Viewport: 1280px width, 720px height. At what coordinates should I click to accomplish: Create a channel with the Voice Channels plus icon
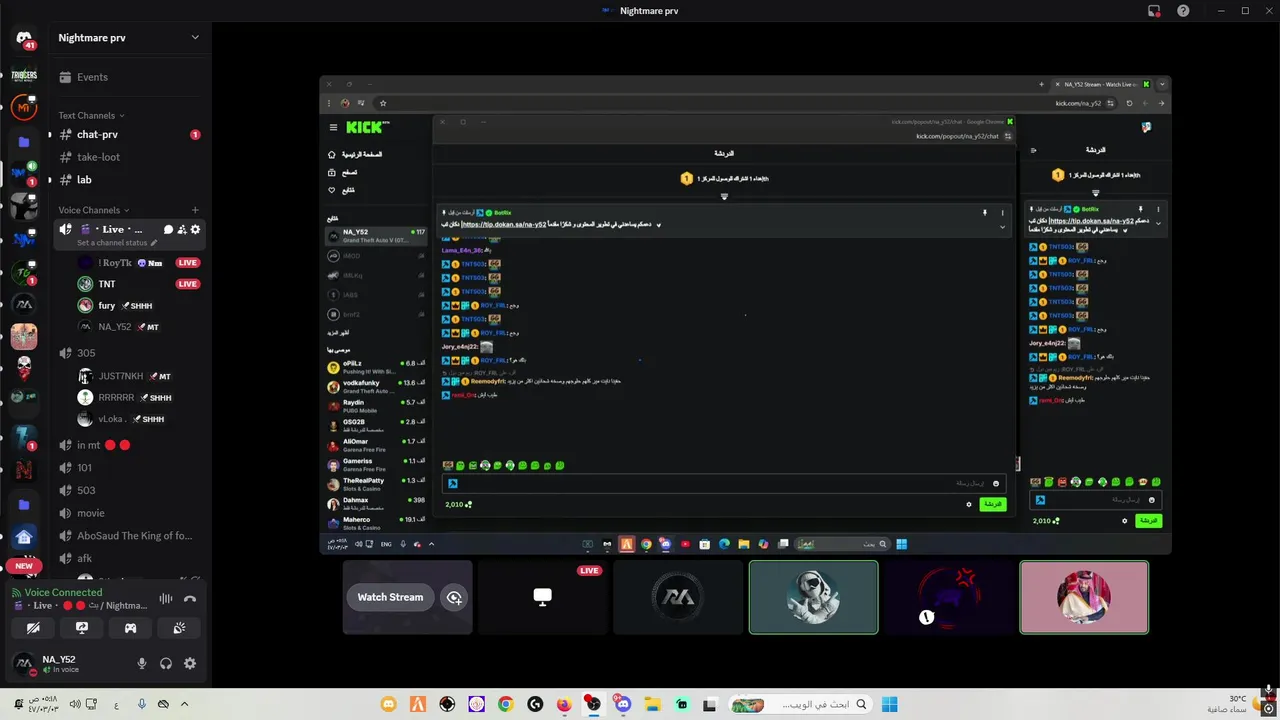pos(195,210)
